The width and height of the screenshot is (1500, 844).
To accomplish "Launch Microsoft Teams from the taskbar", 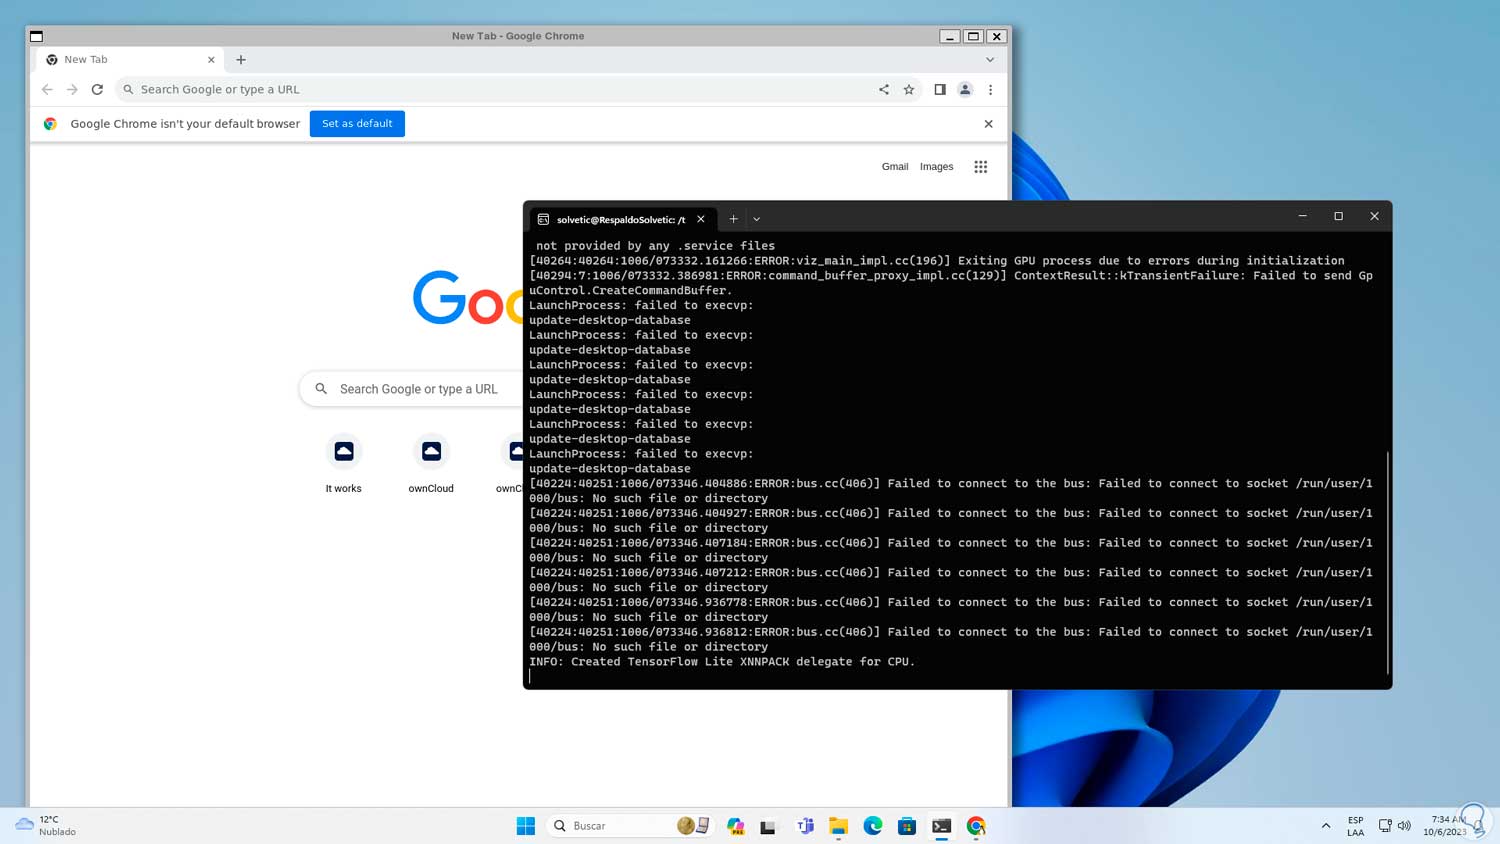I will point(805,826).
